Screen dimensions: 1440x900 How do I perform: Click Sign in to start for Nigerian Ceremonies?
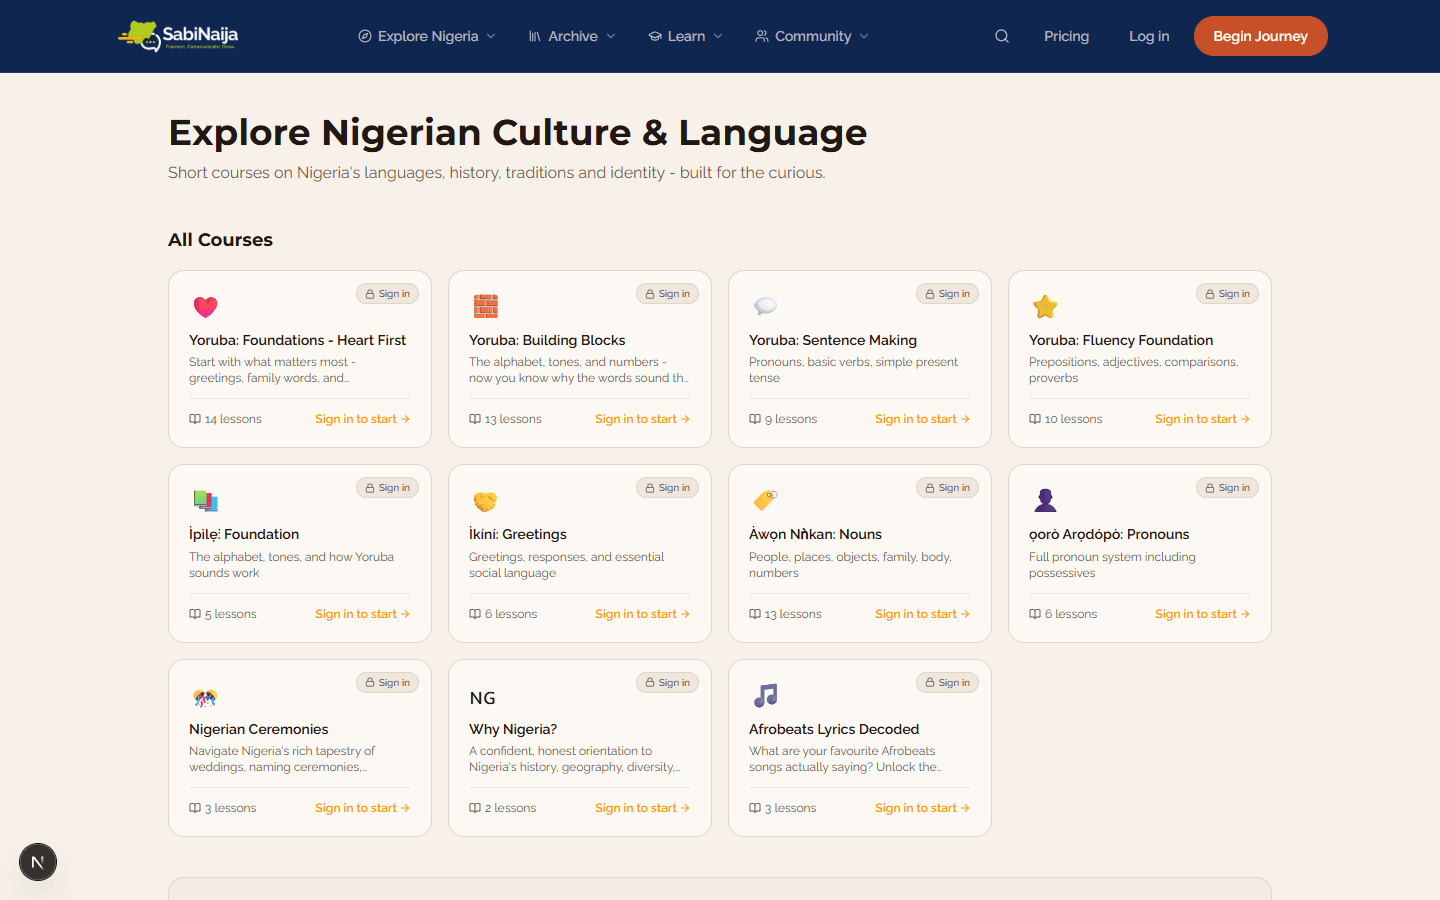pos(363,808)
